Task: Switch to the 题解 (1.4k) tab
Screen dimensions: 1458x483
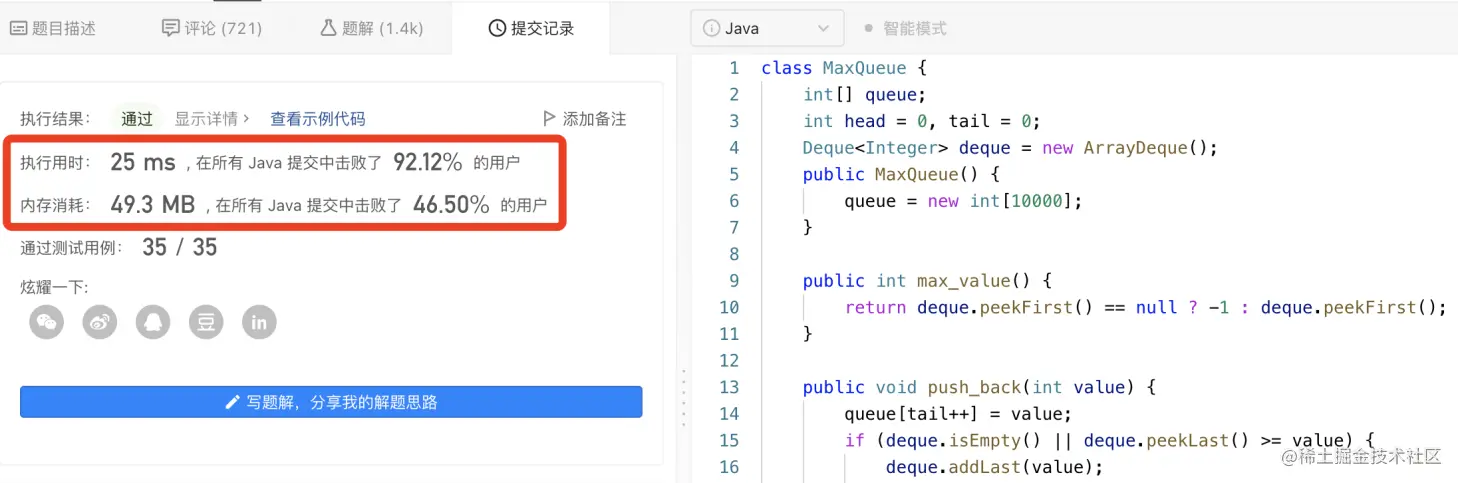Action: click(x=371, y=28)
